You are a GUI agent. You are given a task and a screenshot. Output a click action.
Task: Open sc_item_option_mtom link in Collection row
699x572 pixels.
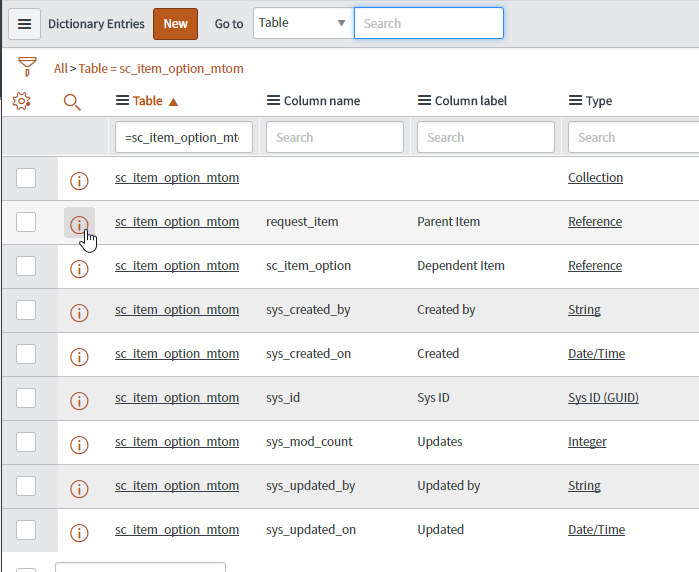point(177,178)
